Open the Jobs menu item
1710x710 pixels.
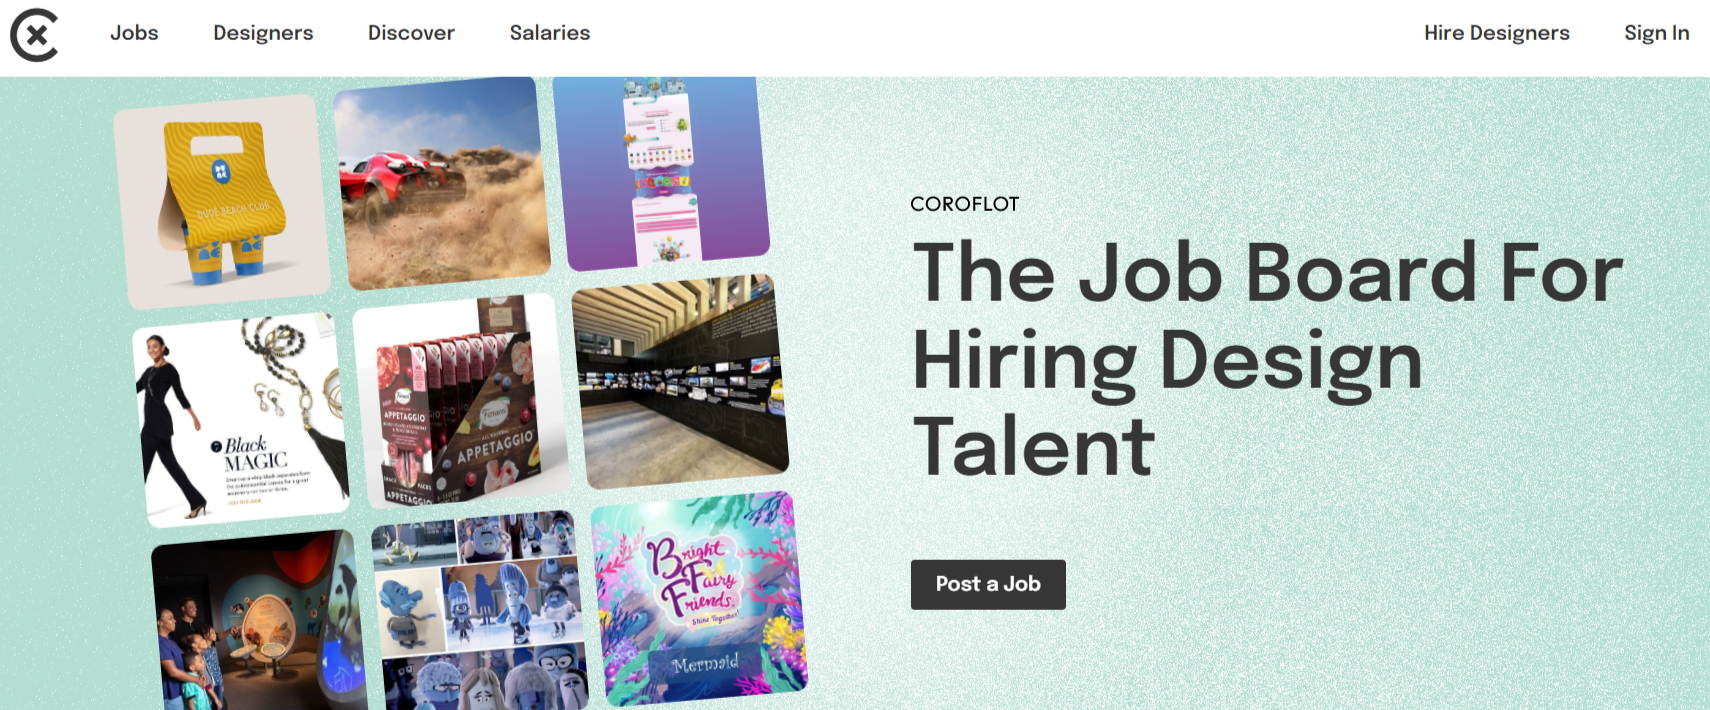coord(134,33)
